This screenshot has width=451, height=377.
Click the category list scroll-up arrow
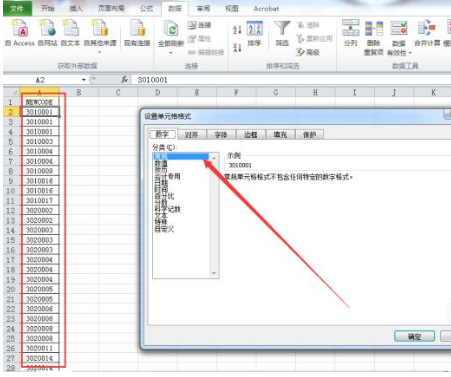click(214, 158)
